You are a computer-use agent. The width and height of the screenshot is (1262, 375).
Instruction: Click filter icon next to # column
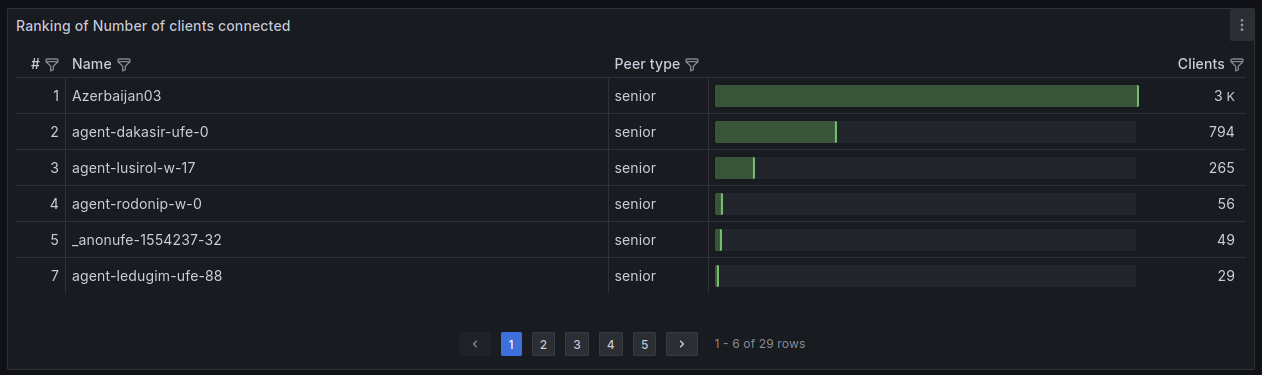(52, 64)
